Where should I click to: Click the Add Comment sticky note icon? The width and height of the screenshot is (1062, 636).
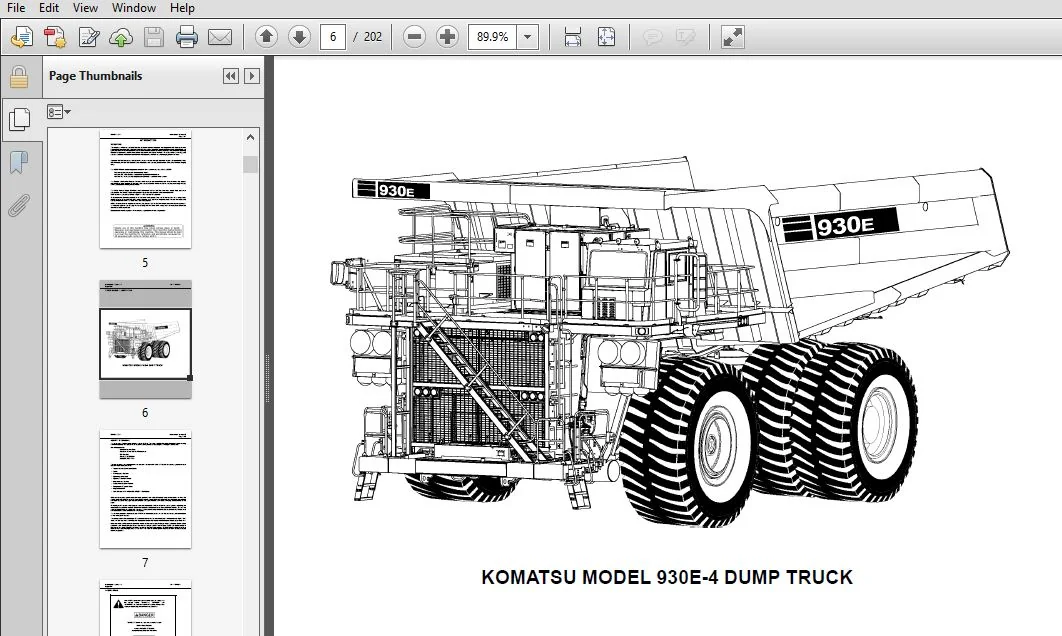tap(652, 37)
